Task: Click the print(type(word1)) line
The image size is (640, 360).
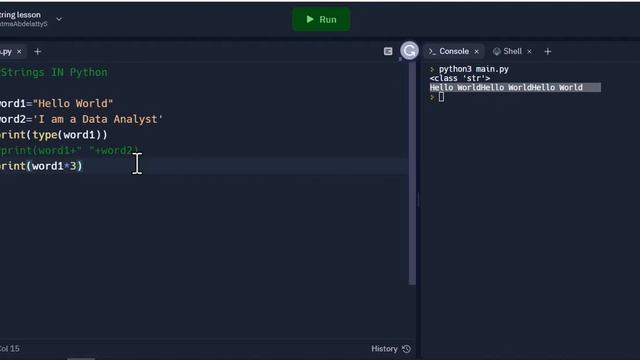Action: pyautogui.click(x=53, y=135)
